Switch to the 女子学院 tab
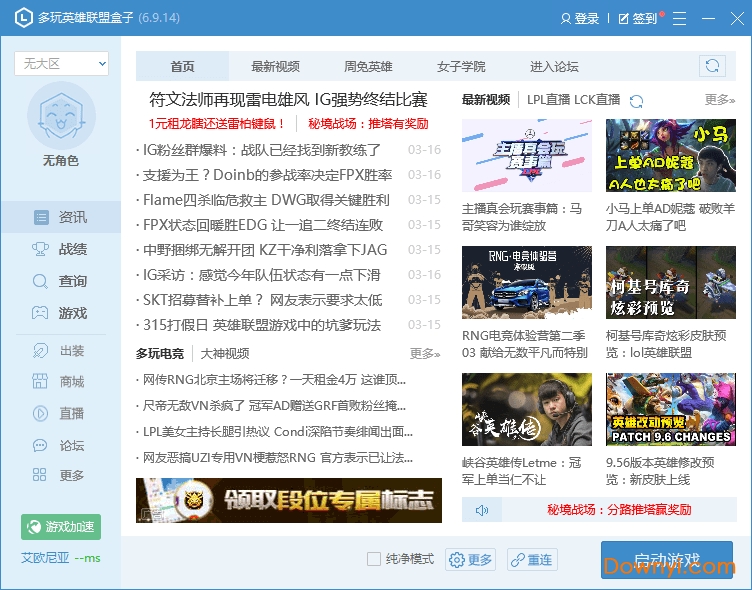Viewport: 752px width, 590px height. point(461,66)
